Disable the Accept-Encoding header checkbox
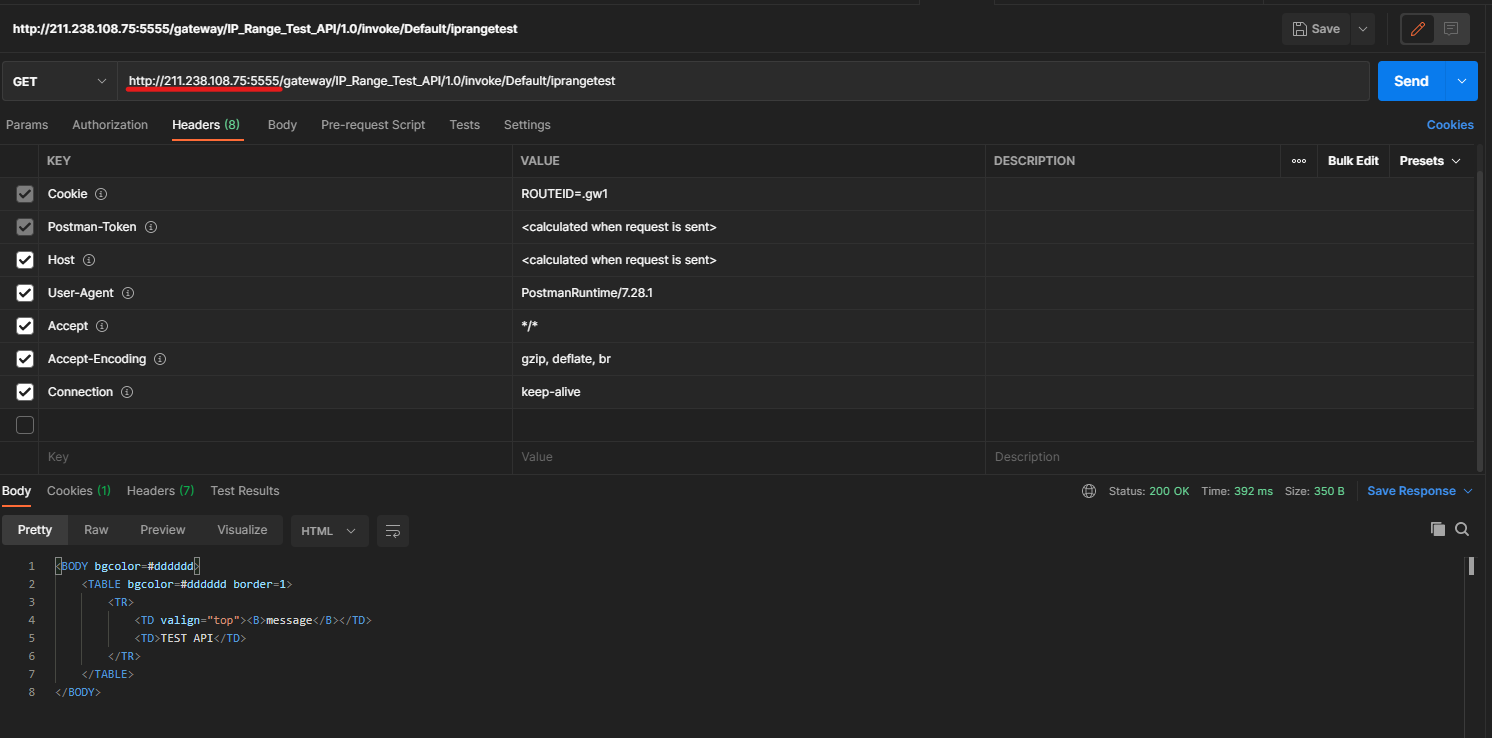This screenshot has height=738, width=1492. [25, 359]
